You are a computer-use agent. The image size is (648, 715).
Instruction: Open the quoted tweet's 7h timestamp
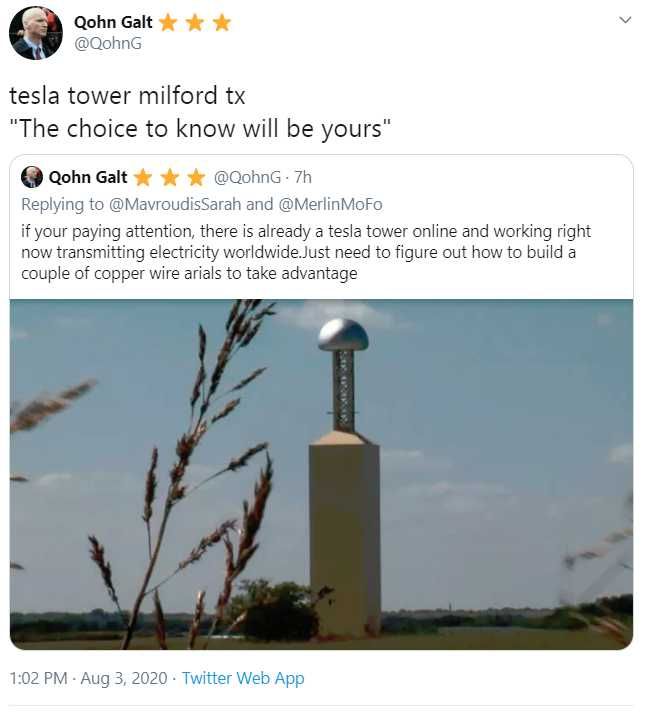301,177
